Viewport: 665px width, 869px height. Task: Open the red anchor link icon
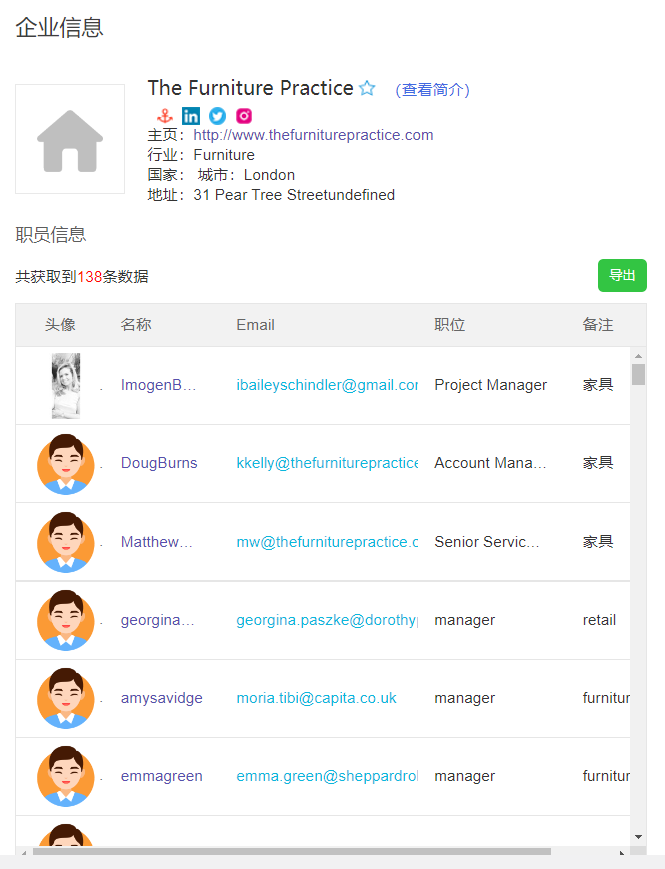click(x=165, y=116)
